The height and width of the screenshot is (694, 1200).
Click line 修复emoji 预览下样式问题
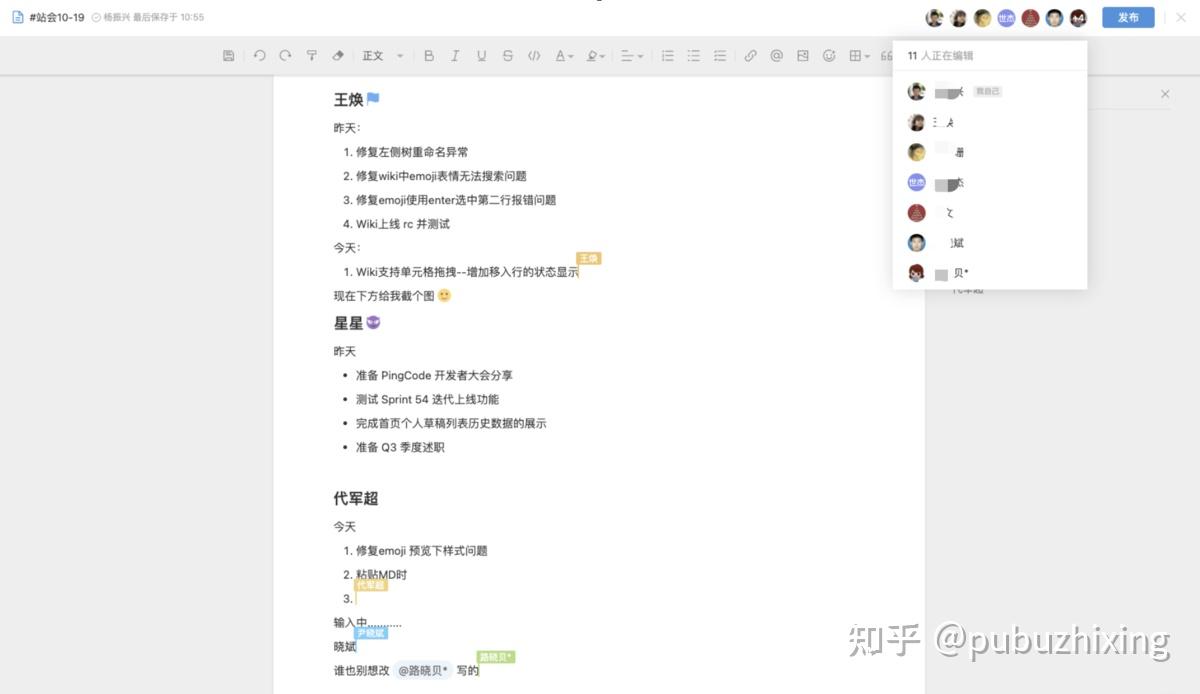(422, 551)
